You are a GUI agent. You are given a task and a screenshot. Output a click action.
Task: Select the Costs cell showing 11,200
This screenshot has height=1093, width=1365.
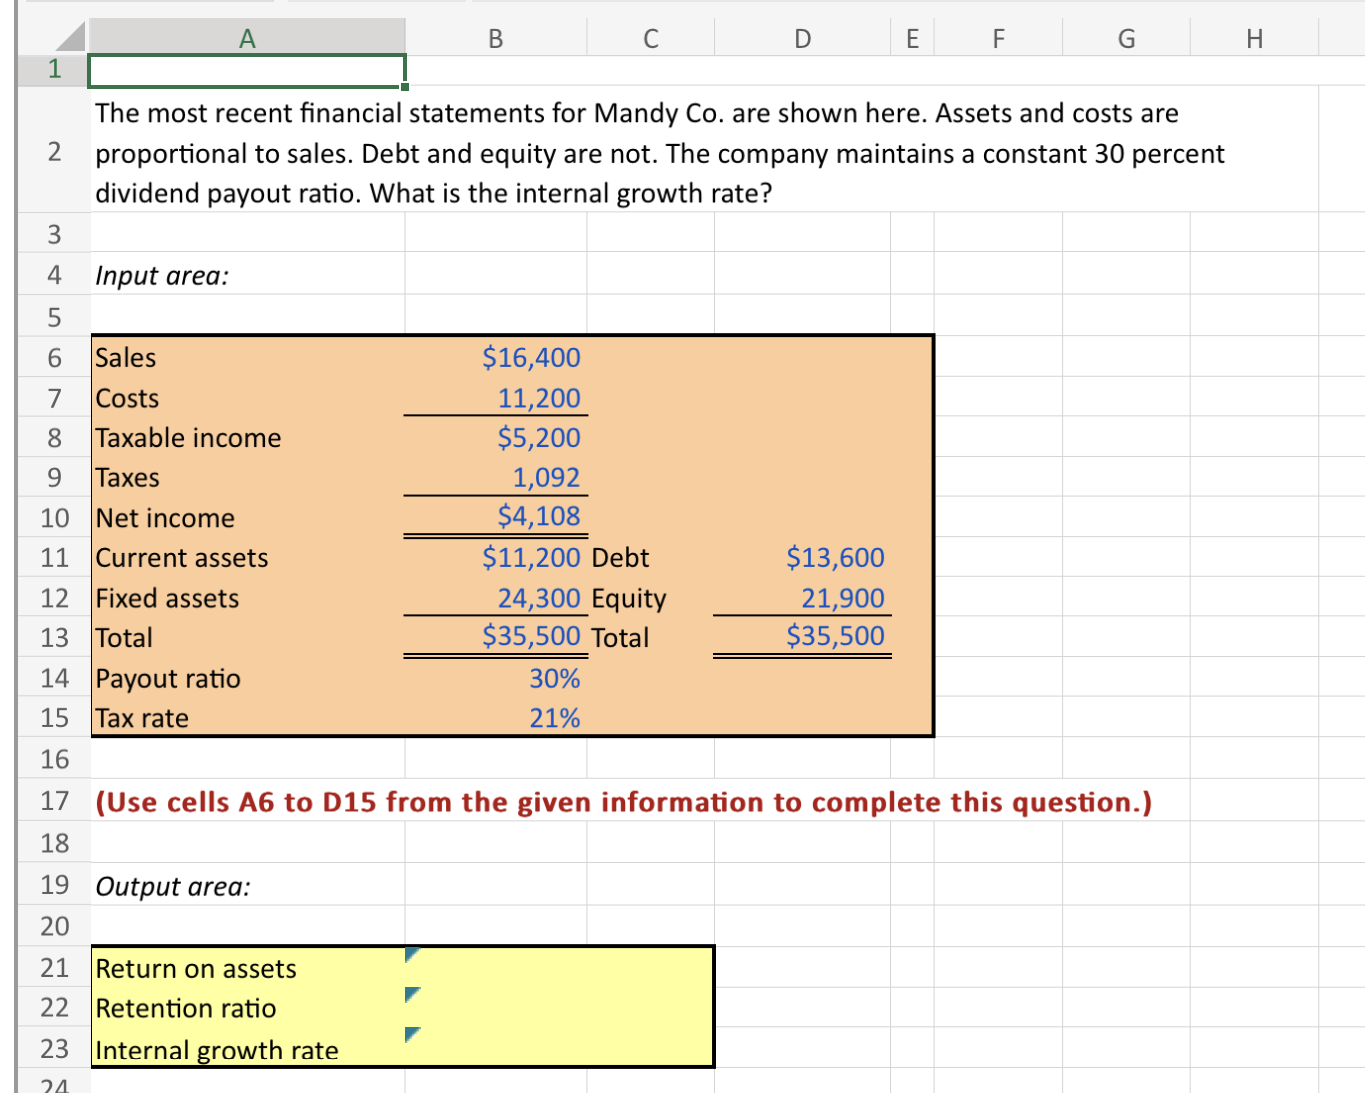495,397
